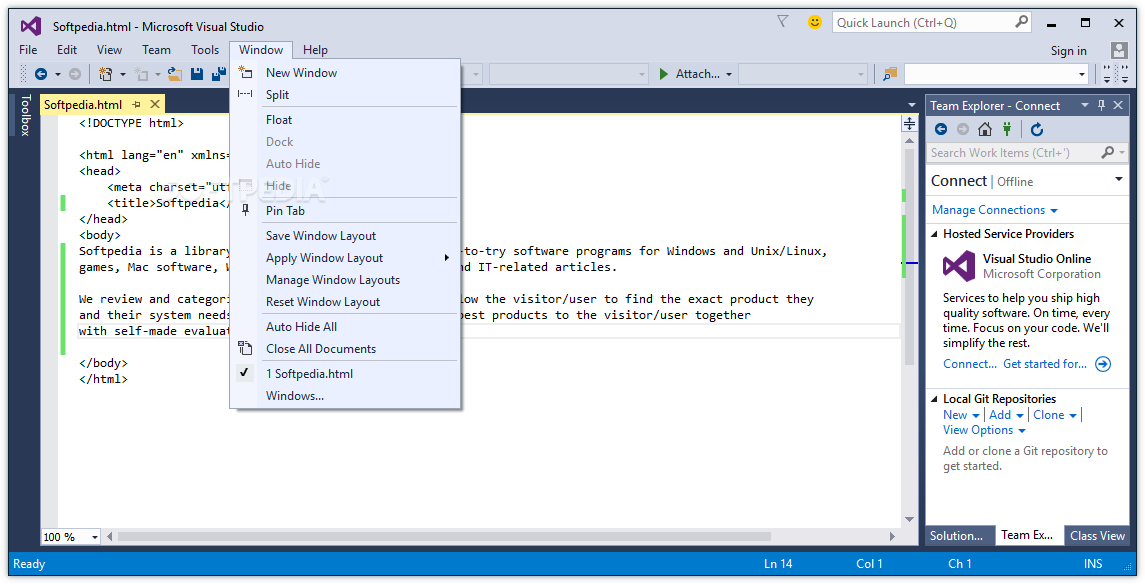1145x584 pixels.
Task: Click the Visual Studio Online logo
Action: click(959, 266)
